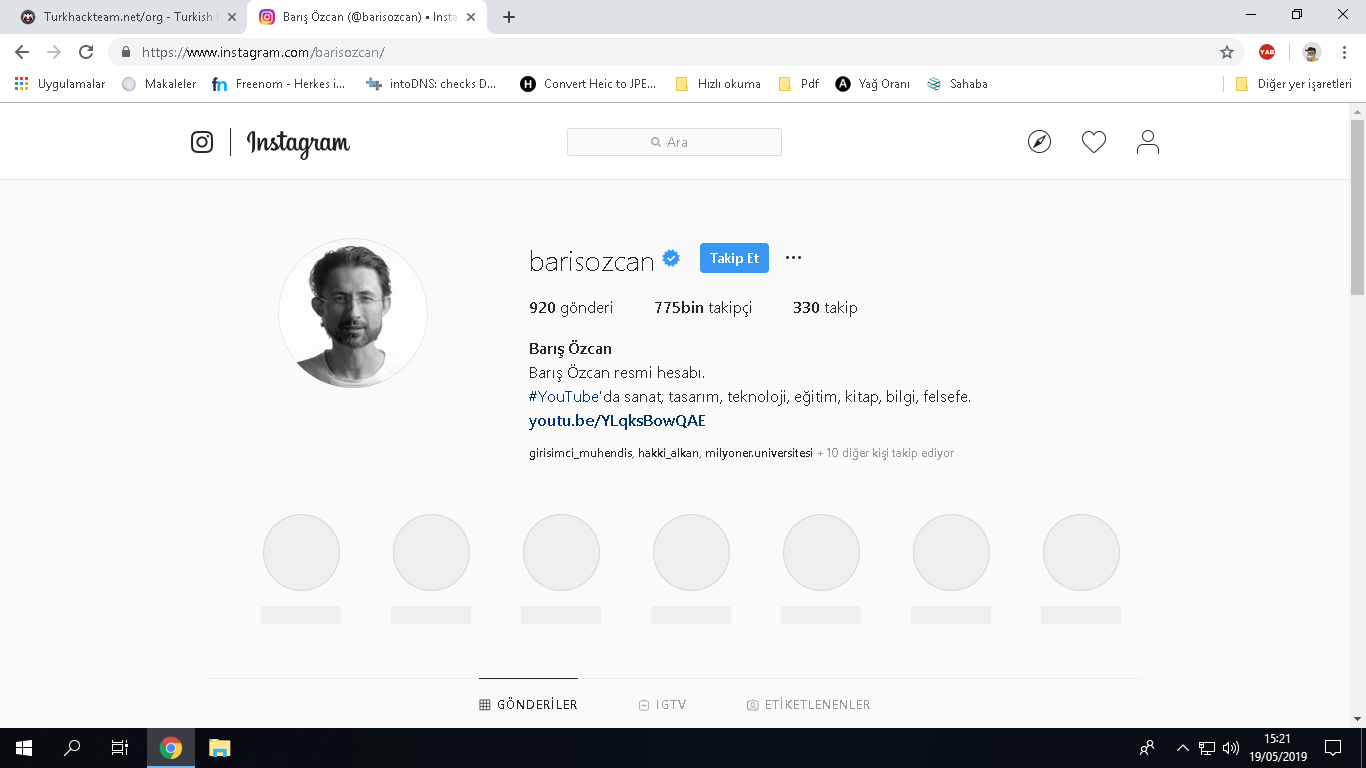Click the site security padlock icon
The image size is (1366, 768).
click(126, 52)
